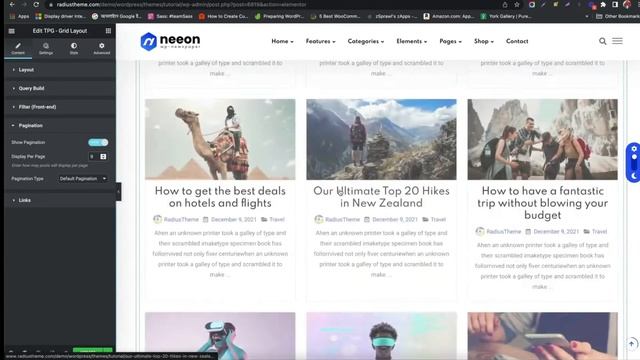The image size is (640, 360).
Task: Click RadiusTheme author under Hikes post
Action: [342, 220]
